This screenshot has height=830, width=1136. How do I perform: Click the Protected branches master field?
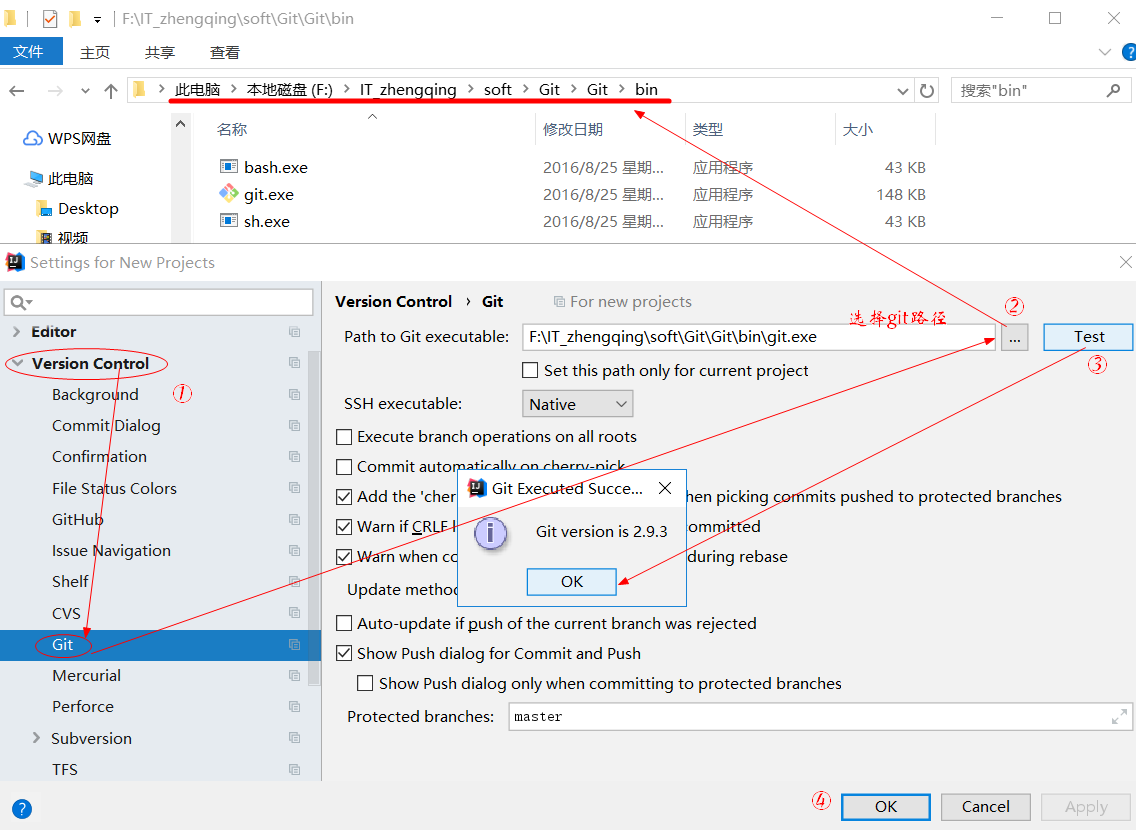click(x=820, y=716)
